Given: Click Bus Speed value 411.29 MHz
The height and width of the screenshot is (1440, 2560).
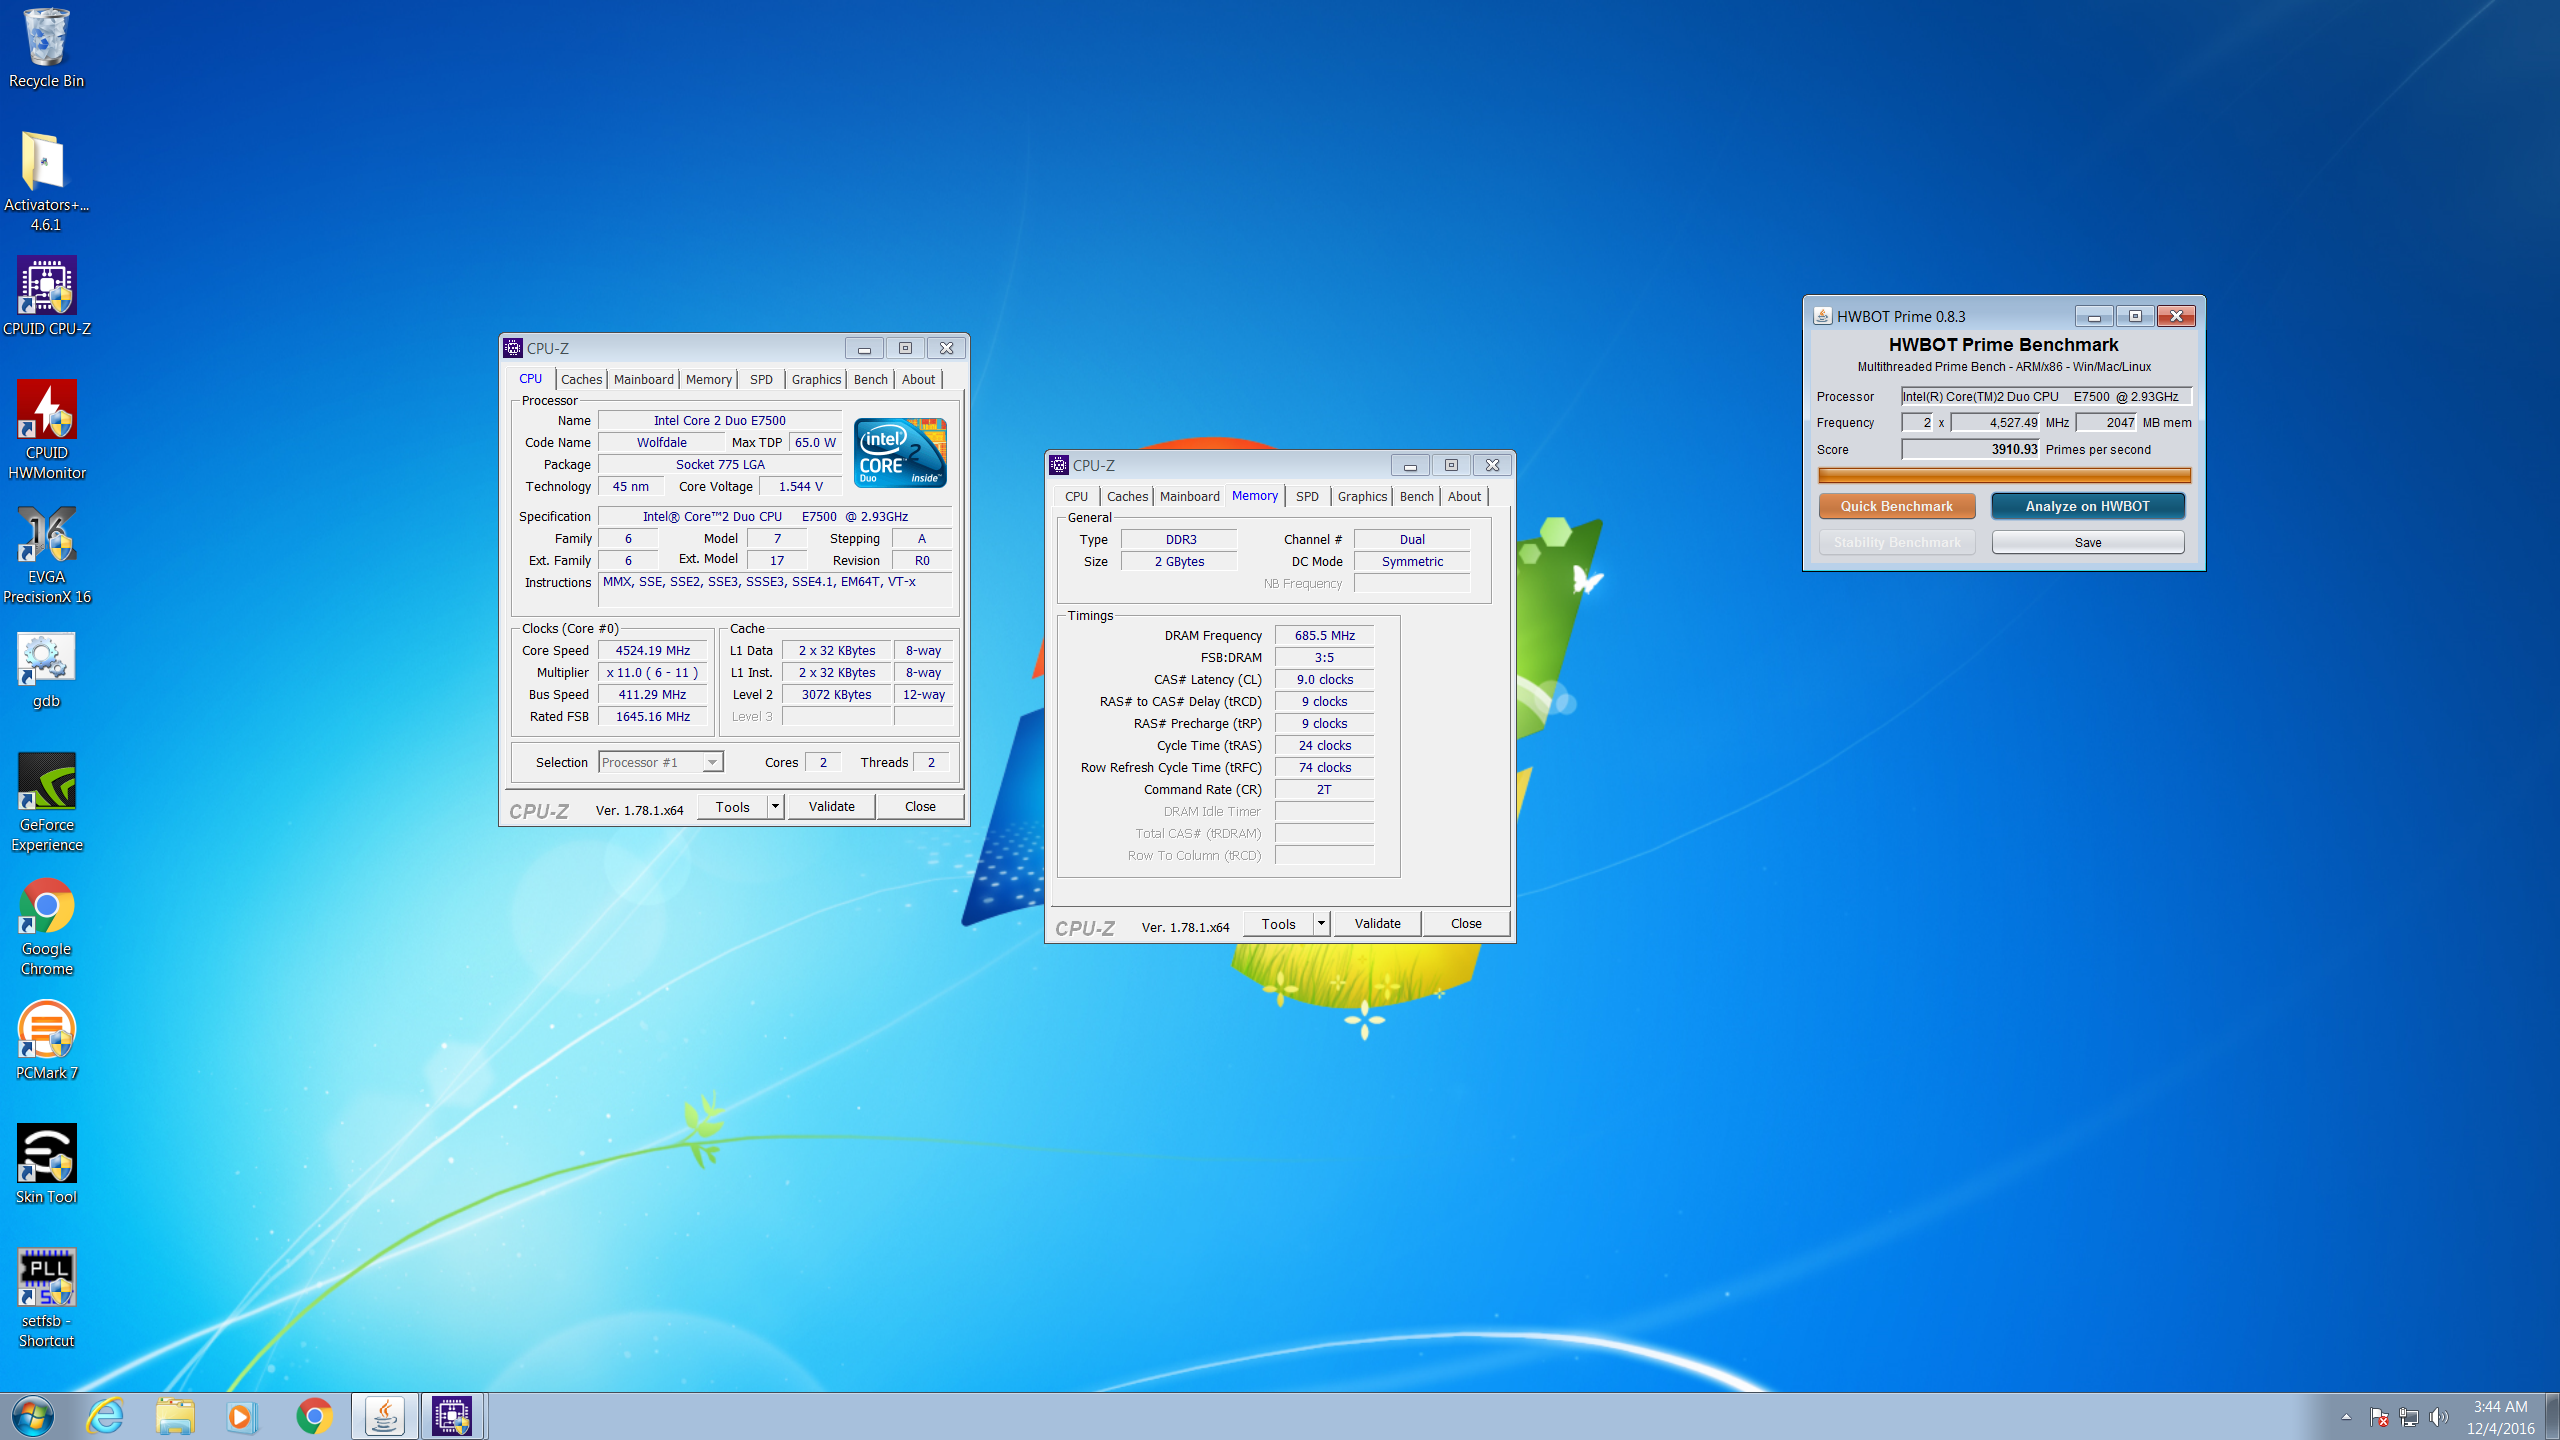Looking at the screenshot, I should click(653, 695).
